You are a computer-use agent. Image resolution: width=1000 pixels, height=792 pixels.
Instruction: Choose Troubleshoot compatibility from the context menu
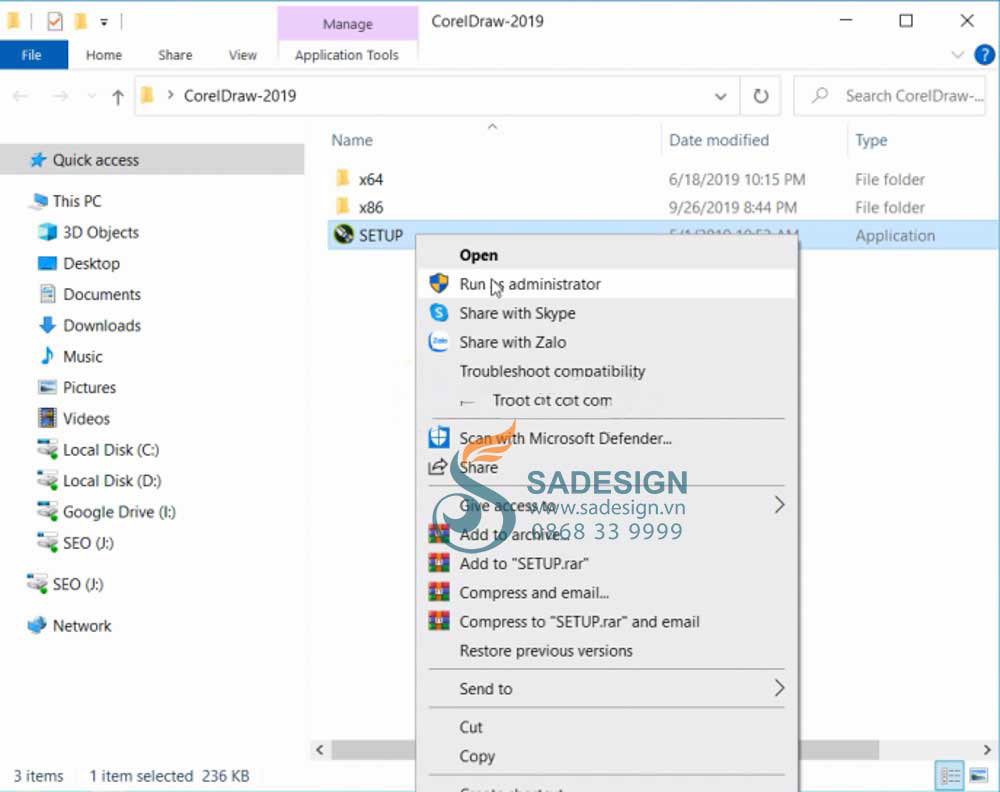(606, 371)
